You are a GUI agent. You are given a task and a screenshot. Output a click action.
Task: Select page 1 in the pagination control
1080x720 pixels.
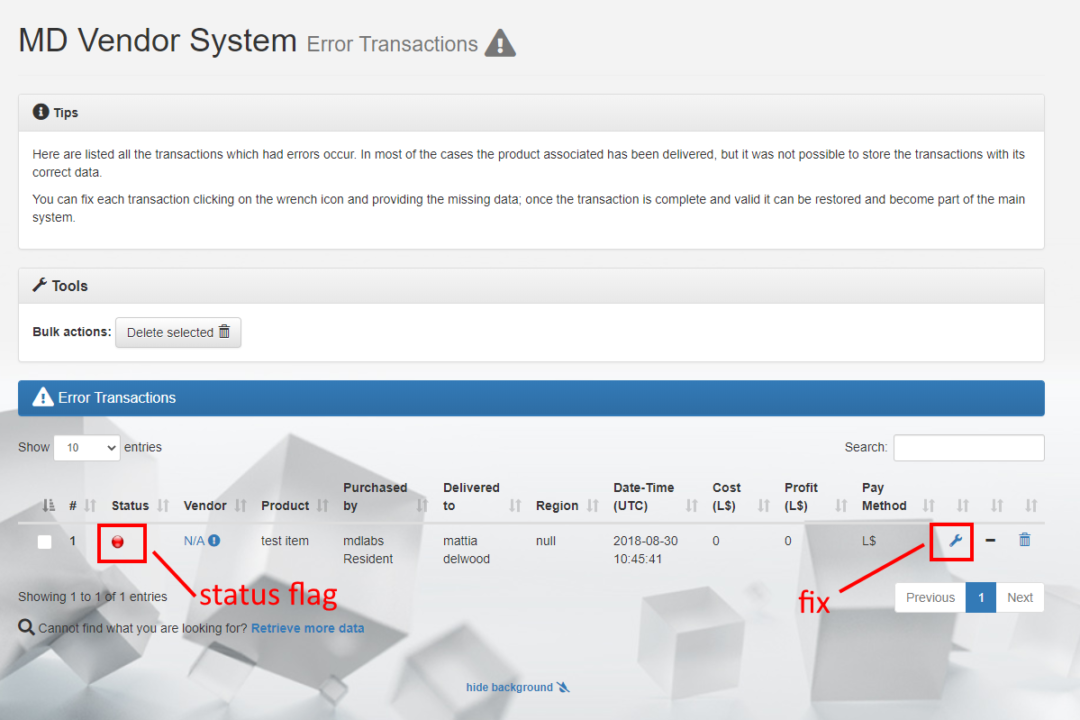click(981, 597)
